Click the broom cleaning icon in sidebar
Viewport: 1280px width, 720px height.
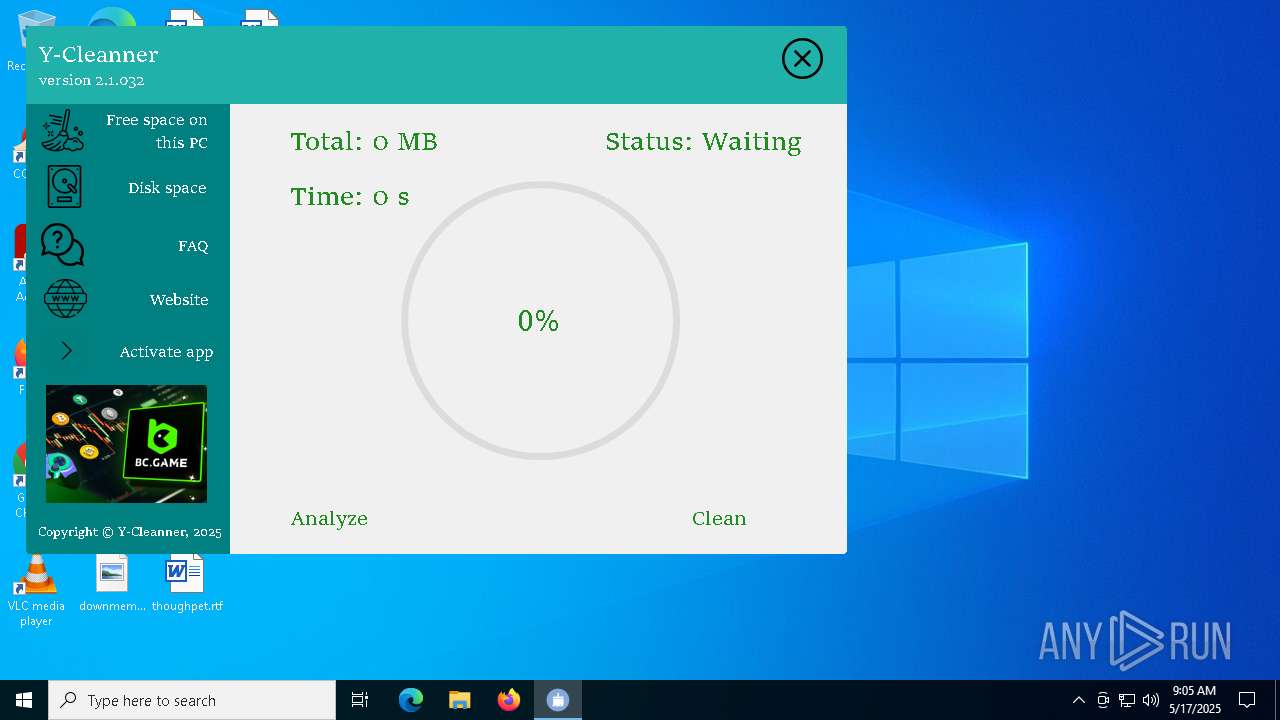(63, 131)
